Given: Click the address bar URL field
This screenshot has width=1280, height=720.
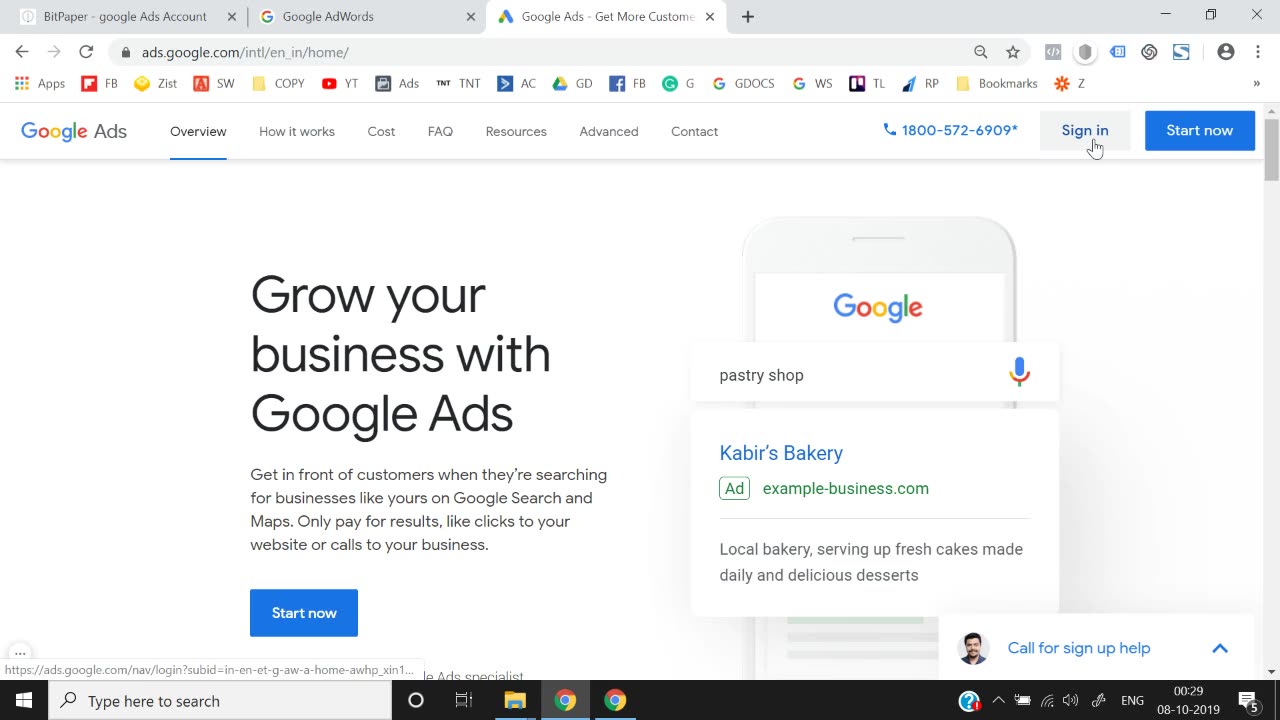Looking at the screenshot, I should pyautogui.click(x=540, y=52).
